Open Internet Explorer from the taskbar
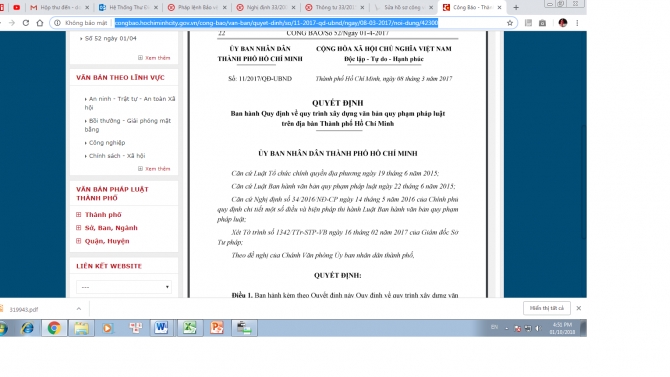The image size is (670, 377). tap(27, 328)
